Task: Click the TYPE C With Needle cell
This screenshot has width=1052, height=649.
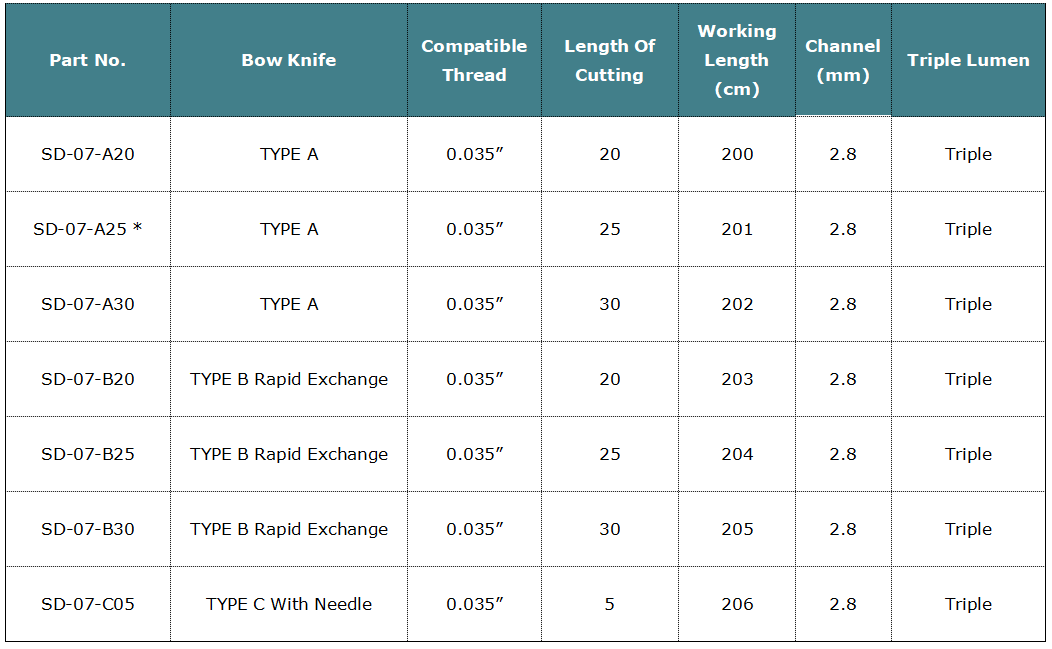Action: tap(289, 604)
